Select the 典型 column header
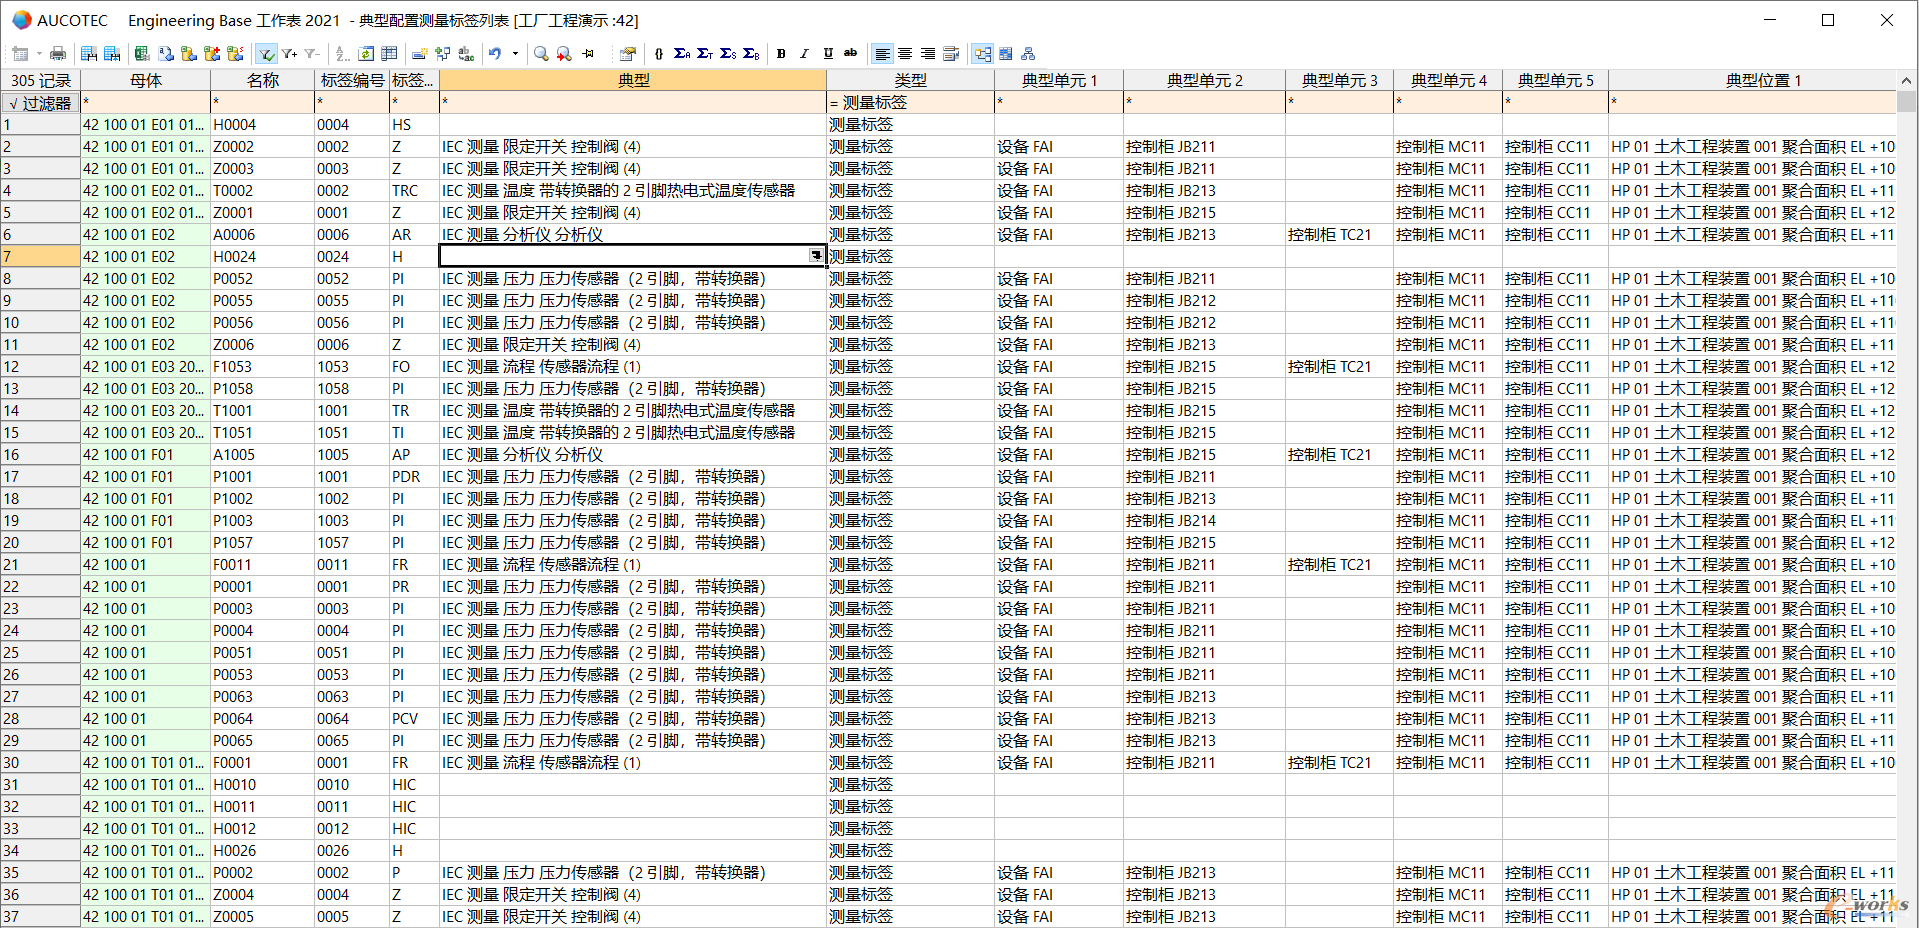This screenshot has height=928, width=1919. [x=633, y=80]
